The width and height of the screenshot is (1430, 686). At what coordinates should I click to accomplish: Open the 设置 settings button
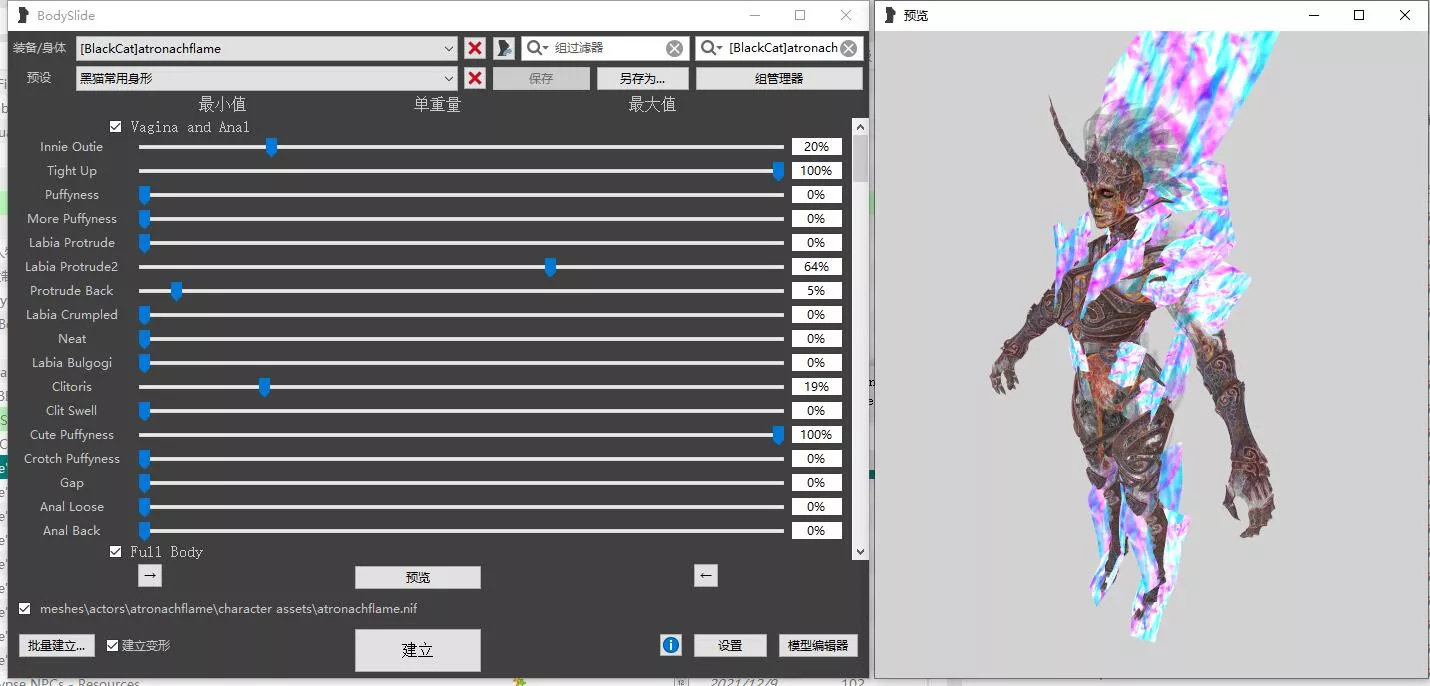[x=730, y=645]
